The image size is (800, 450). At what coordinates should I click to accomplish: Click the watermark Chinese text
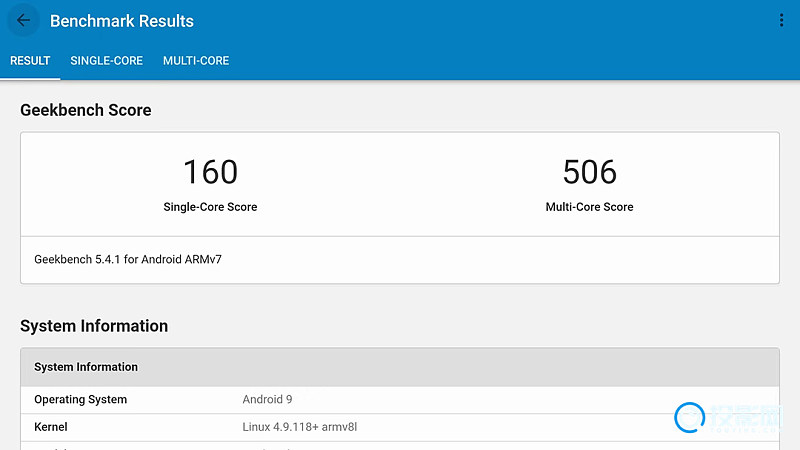[746, 416]
